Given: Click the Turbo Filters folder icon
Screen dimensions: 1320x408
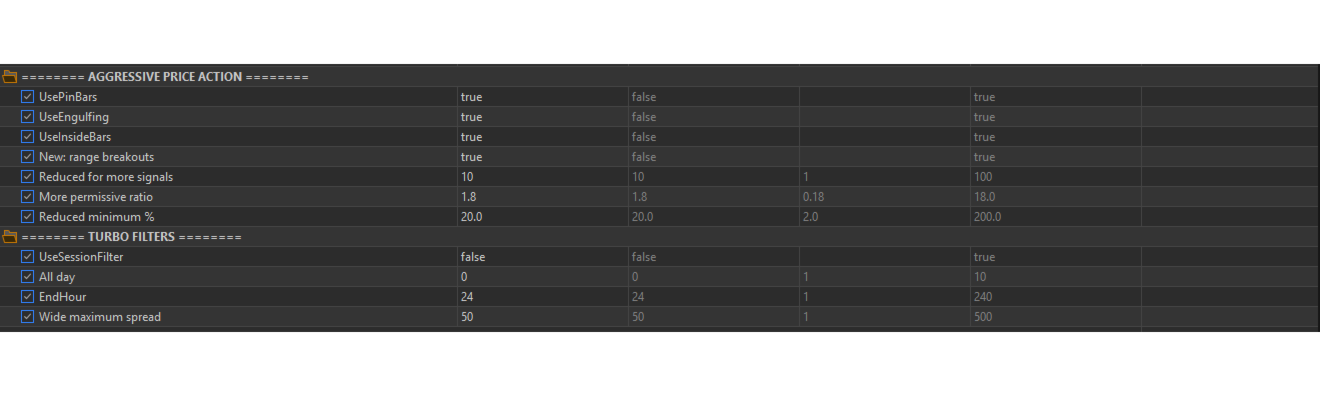Looking at the screenshot, I should tap(10, 237).
